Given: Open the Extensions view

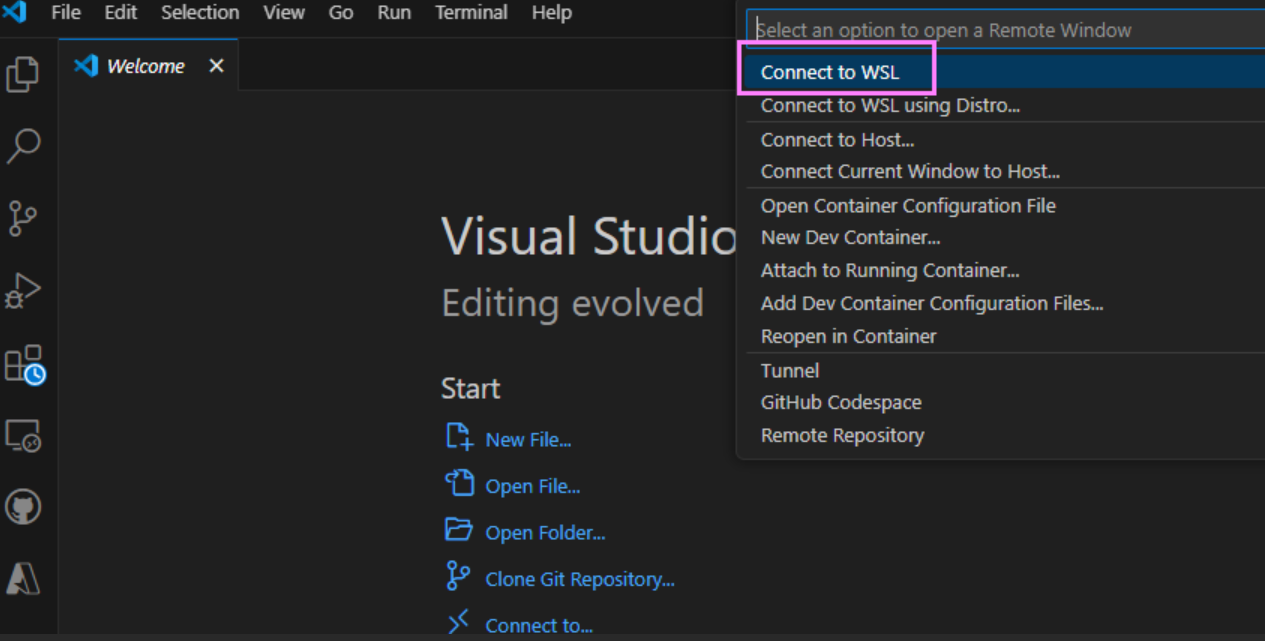Looking at the screenshot, I should tap(24, 364).
